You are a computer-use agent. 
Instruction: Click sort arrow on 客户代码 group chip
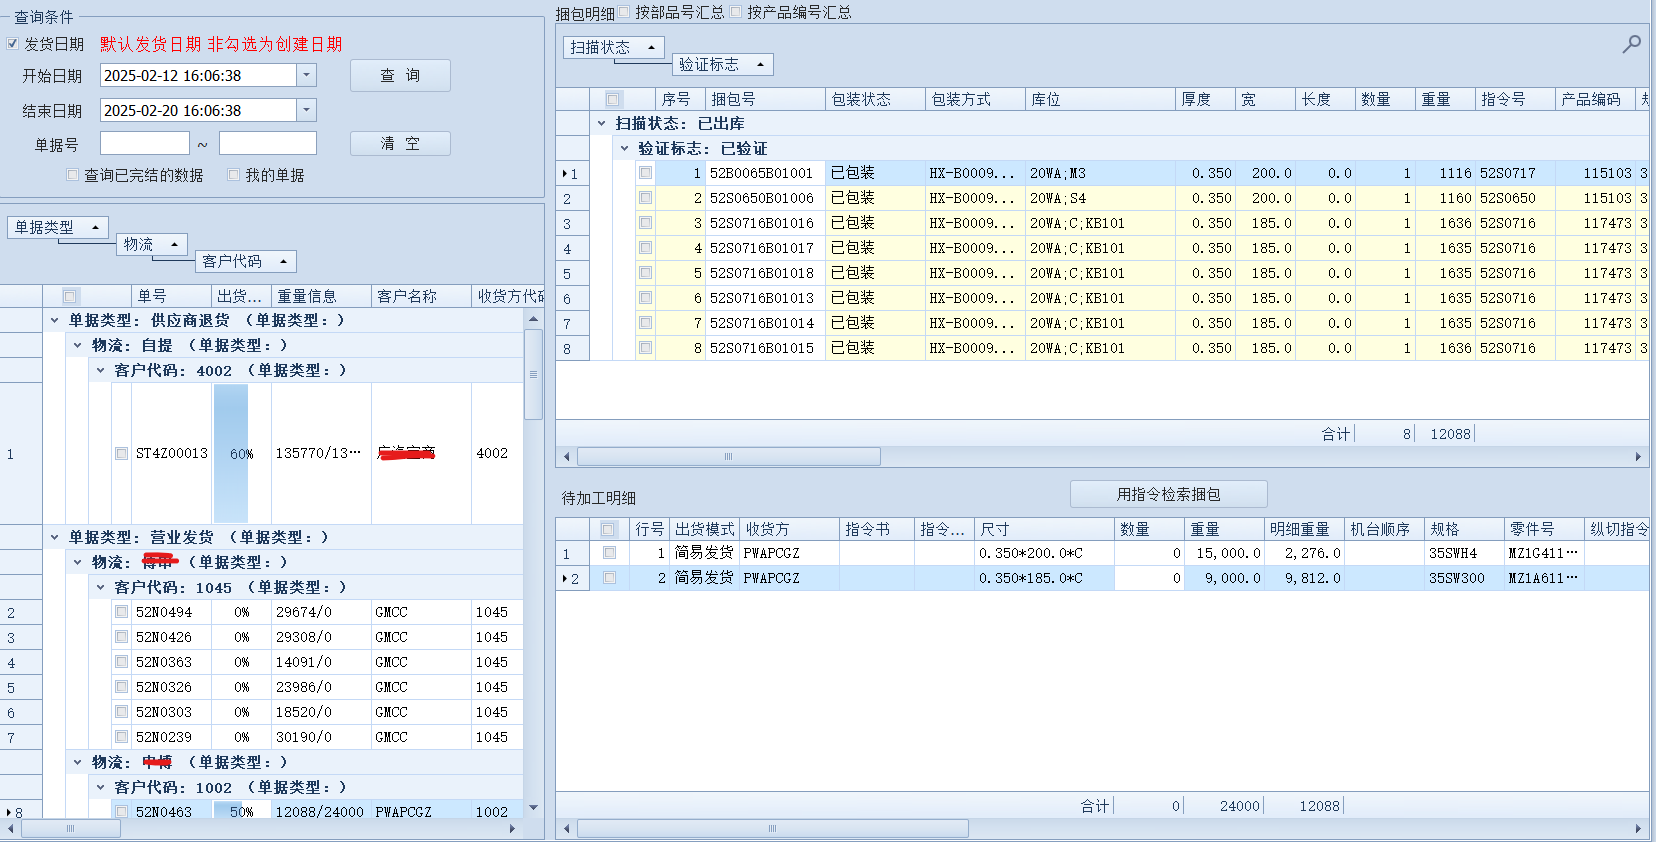pos(283,261)
